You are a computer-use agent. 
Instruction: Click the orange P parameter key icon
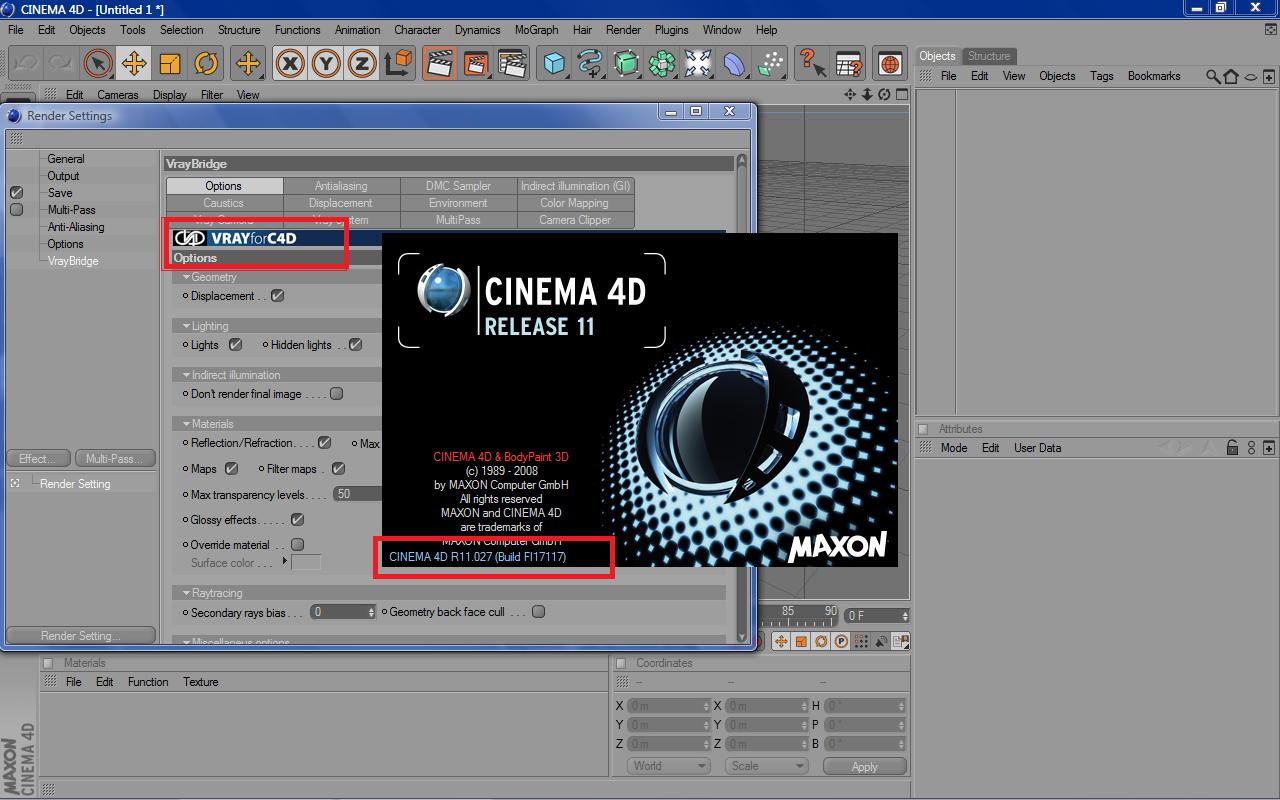(841, 641)
